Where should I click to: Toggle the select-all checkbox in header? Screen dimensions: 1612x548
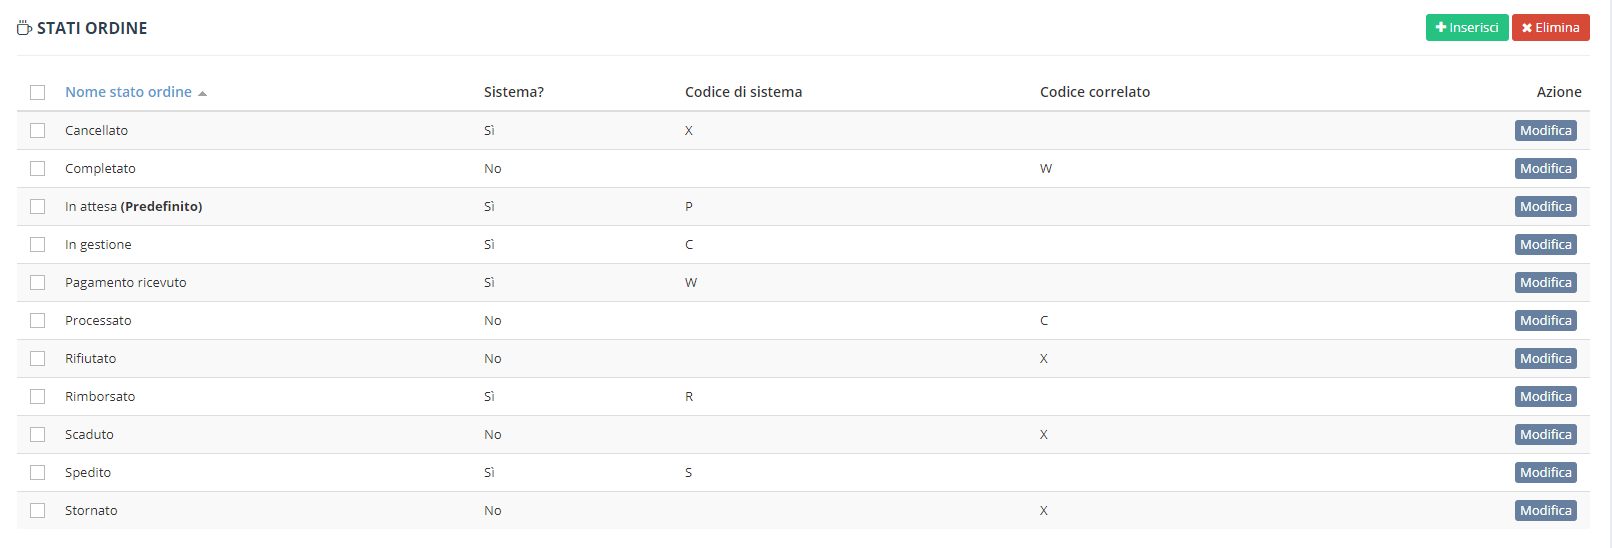38,92
